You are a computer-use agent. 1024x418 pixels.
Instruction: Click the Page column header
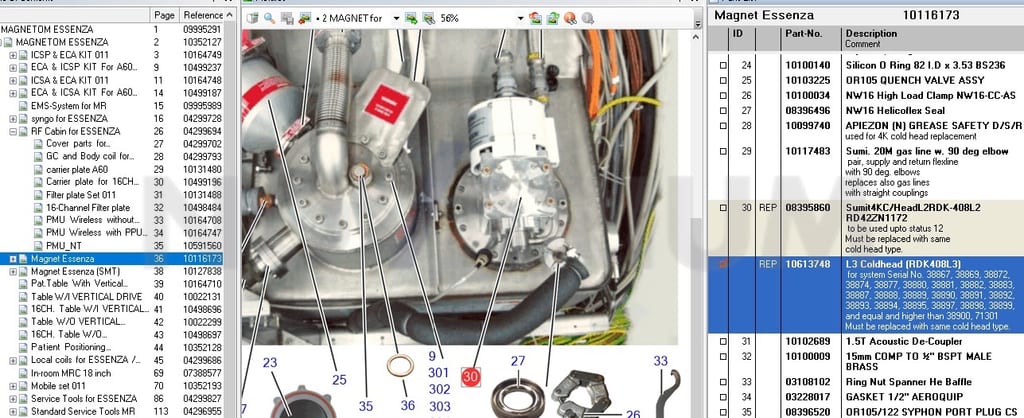[164, 14]
